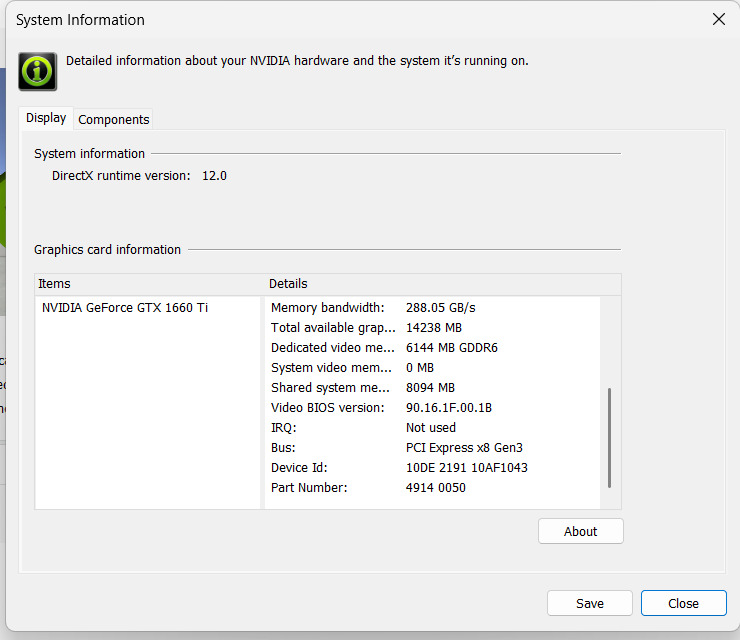The height and width of the screenshot is (640, 740).
Task: Click the 14238 MB value
Action: [434, 328]
